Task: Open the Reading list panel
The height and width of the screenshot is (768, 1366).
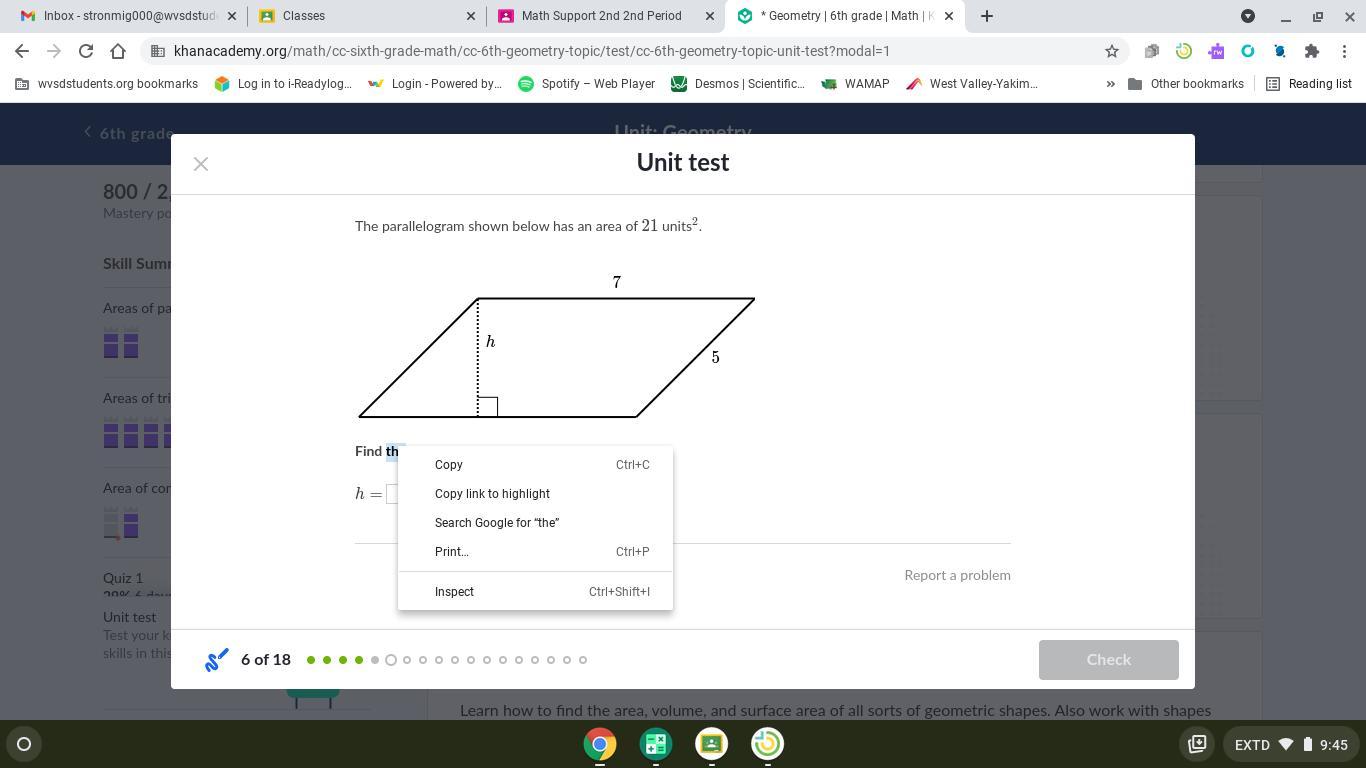Action: [1309, 84]
